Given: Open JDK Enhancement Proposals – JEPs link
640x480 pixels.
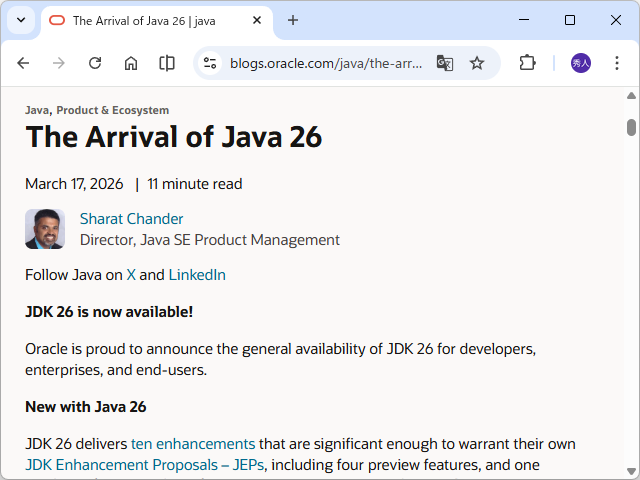Looking at the screenshot, I should pos(145,465).
